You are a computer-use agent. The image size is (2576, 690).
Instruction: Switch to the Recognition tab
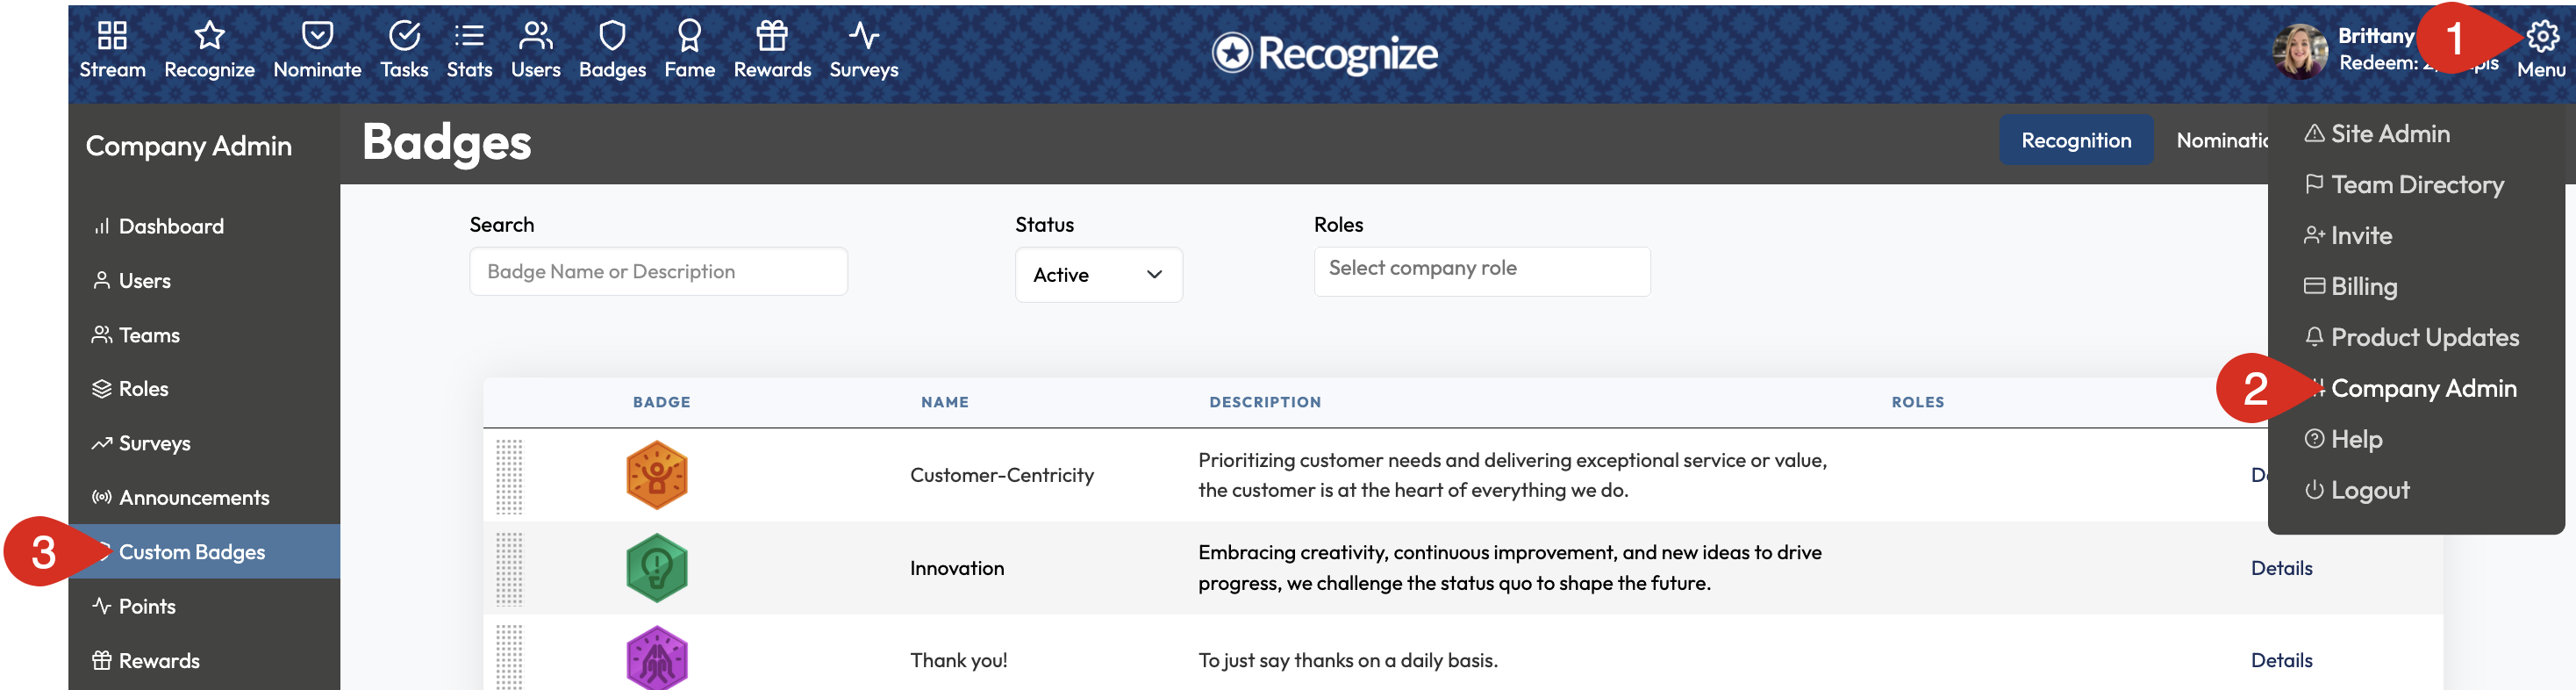point(2075,141)
